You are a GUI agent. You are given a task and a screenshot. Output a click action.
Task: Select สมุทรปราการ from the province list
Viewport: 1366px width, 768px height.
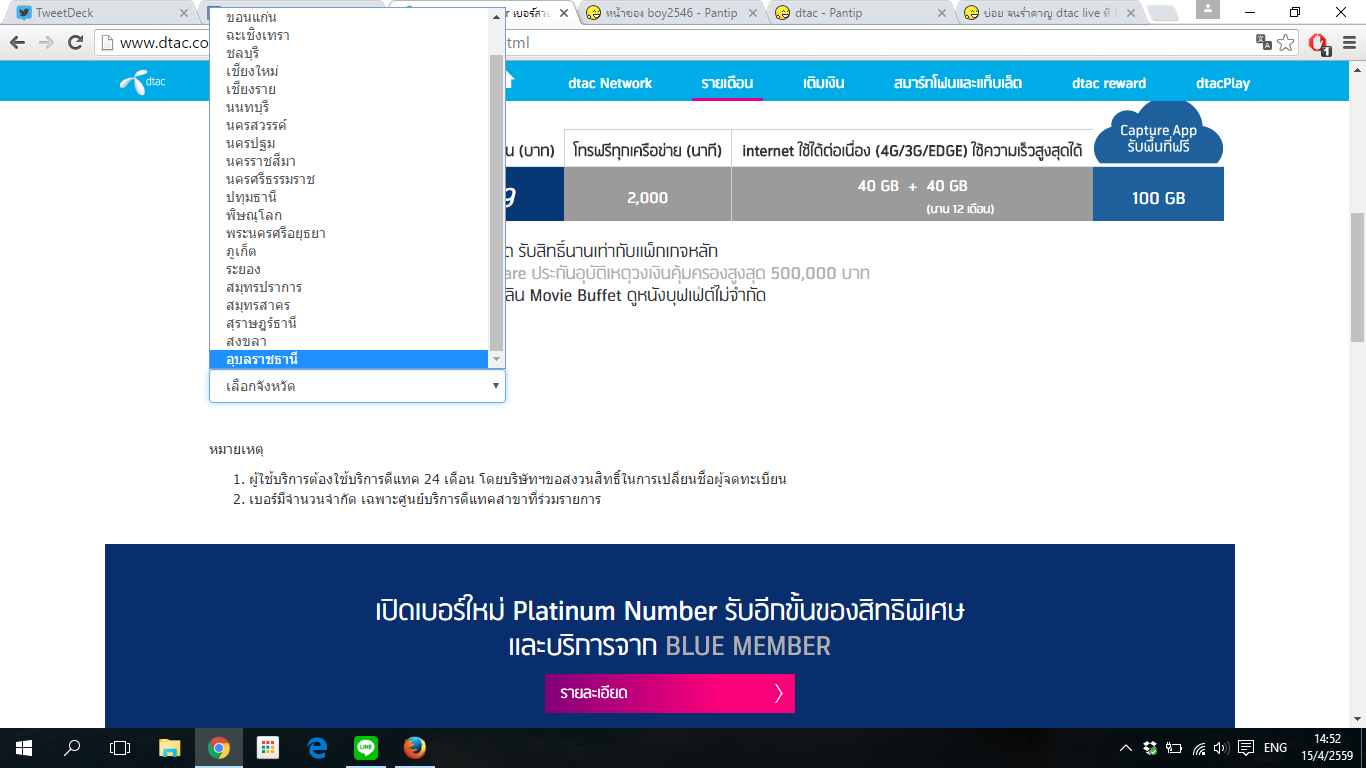click(x=349, y=287)
